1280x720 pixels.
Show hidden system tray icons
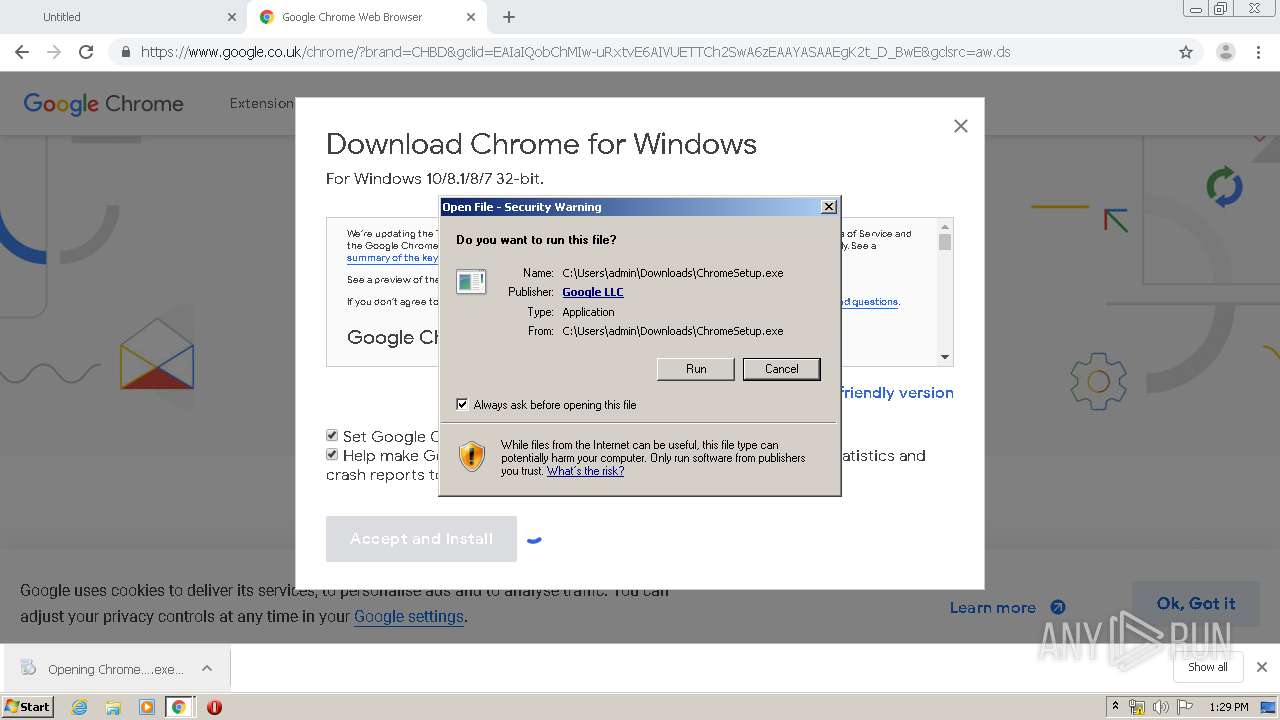[x=1115, y=707]
